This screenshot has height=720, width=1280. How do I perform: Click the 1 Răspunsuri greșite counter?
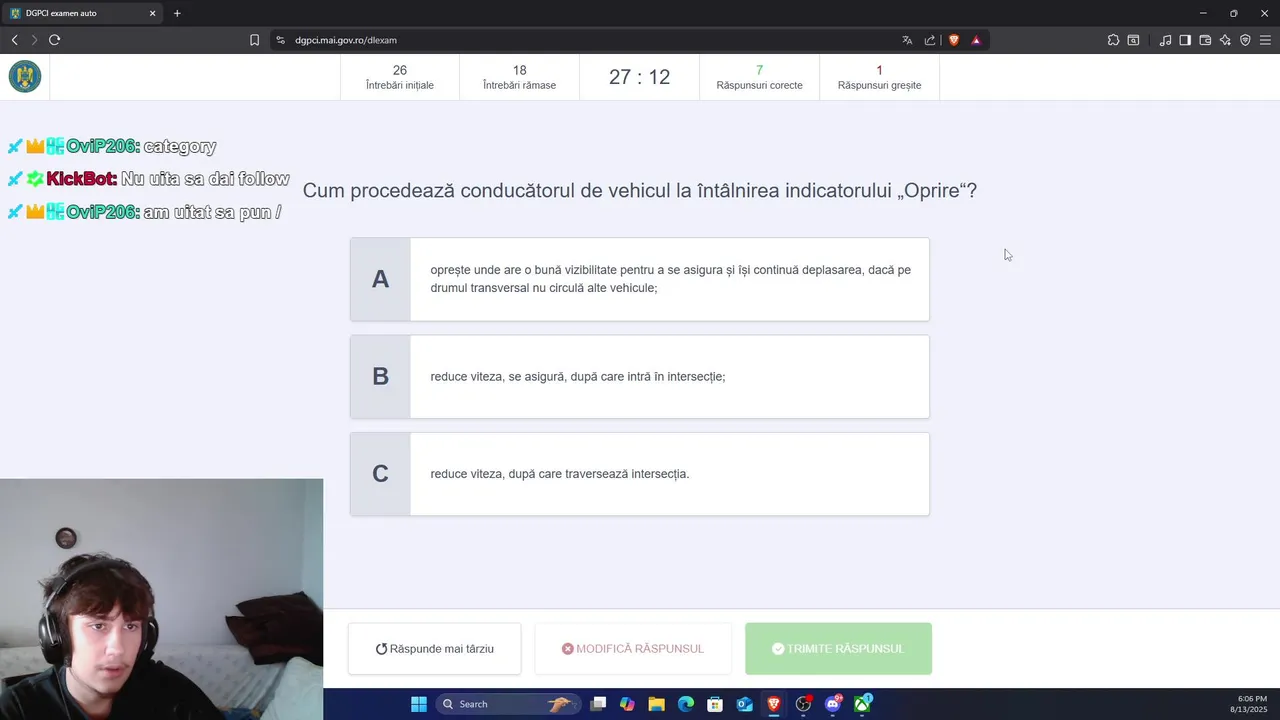pos(879,77)
